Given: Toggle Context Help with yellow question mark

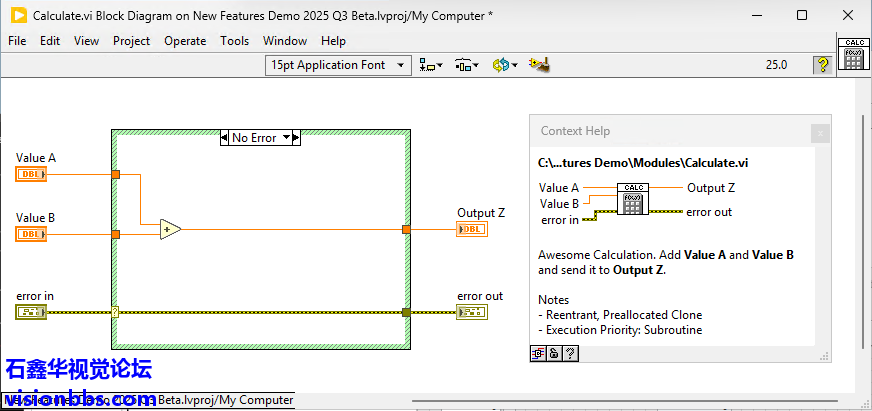Looking at the screenshot, I should (x=822, y=65).
